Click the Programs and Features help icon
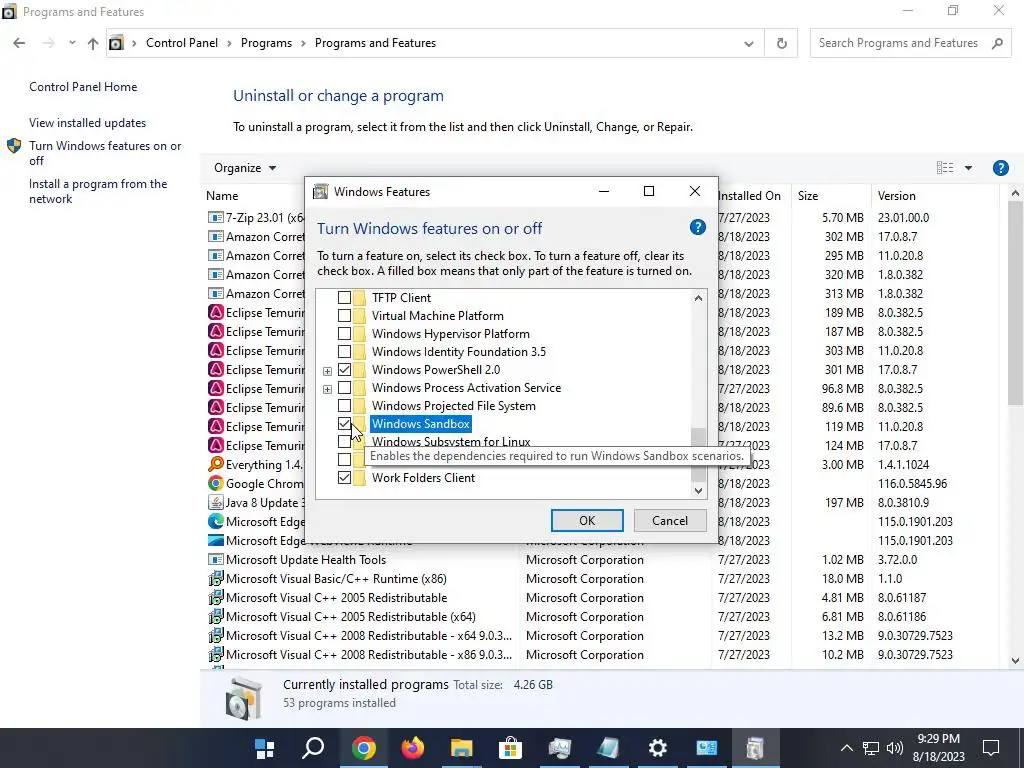1024x768 pixels. coord(1000,168)
